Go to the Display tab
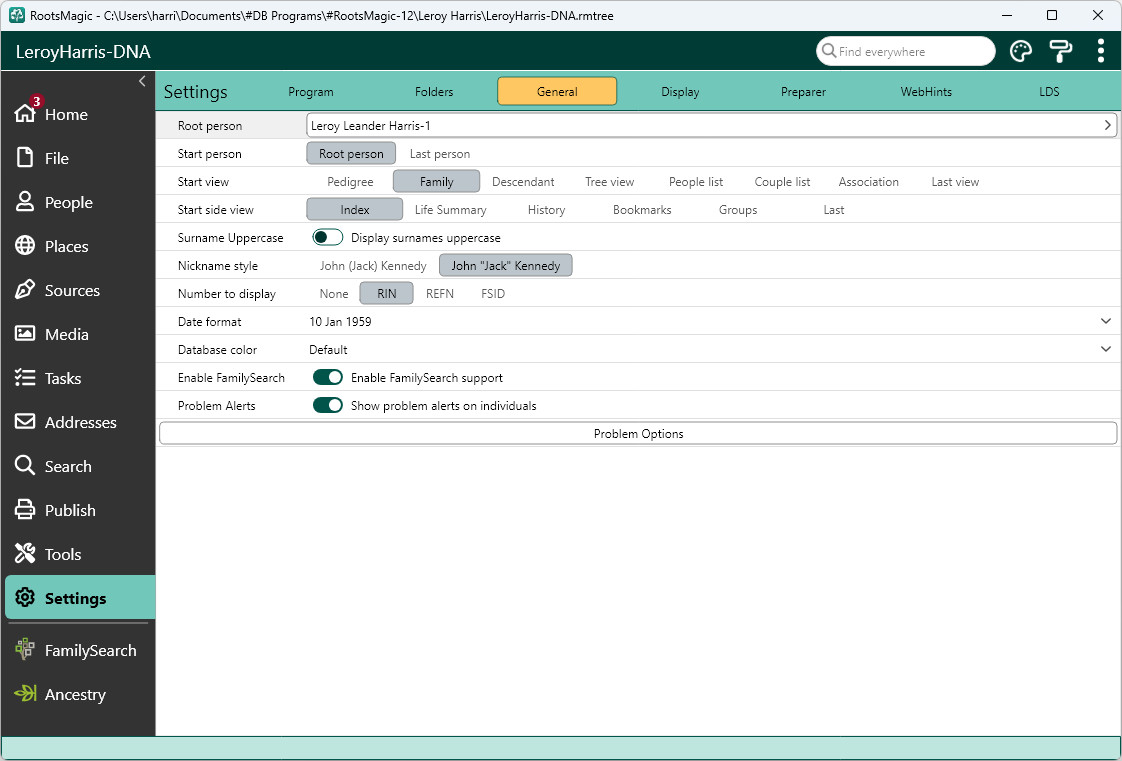Image resolution: width=1122 pixels, height=761 pixels. [680, 92]
